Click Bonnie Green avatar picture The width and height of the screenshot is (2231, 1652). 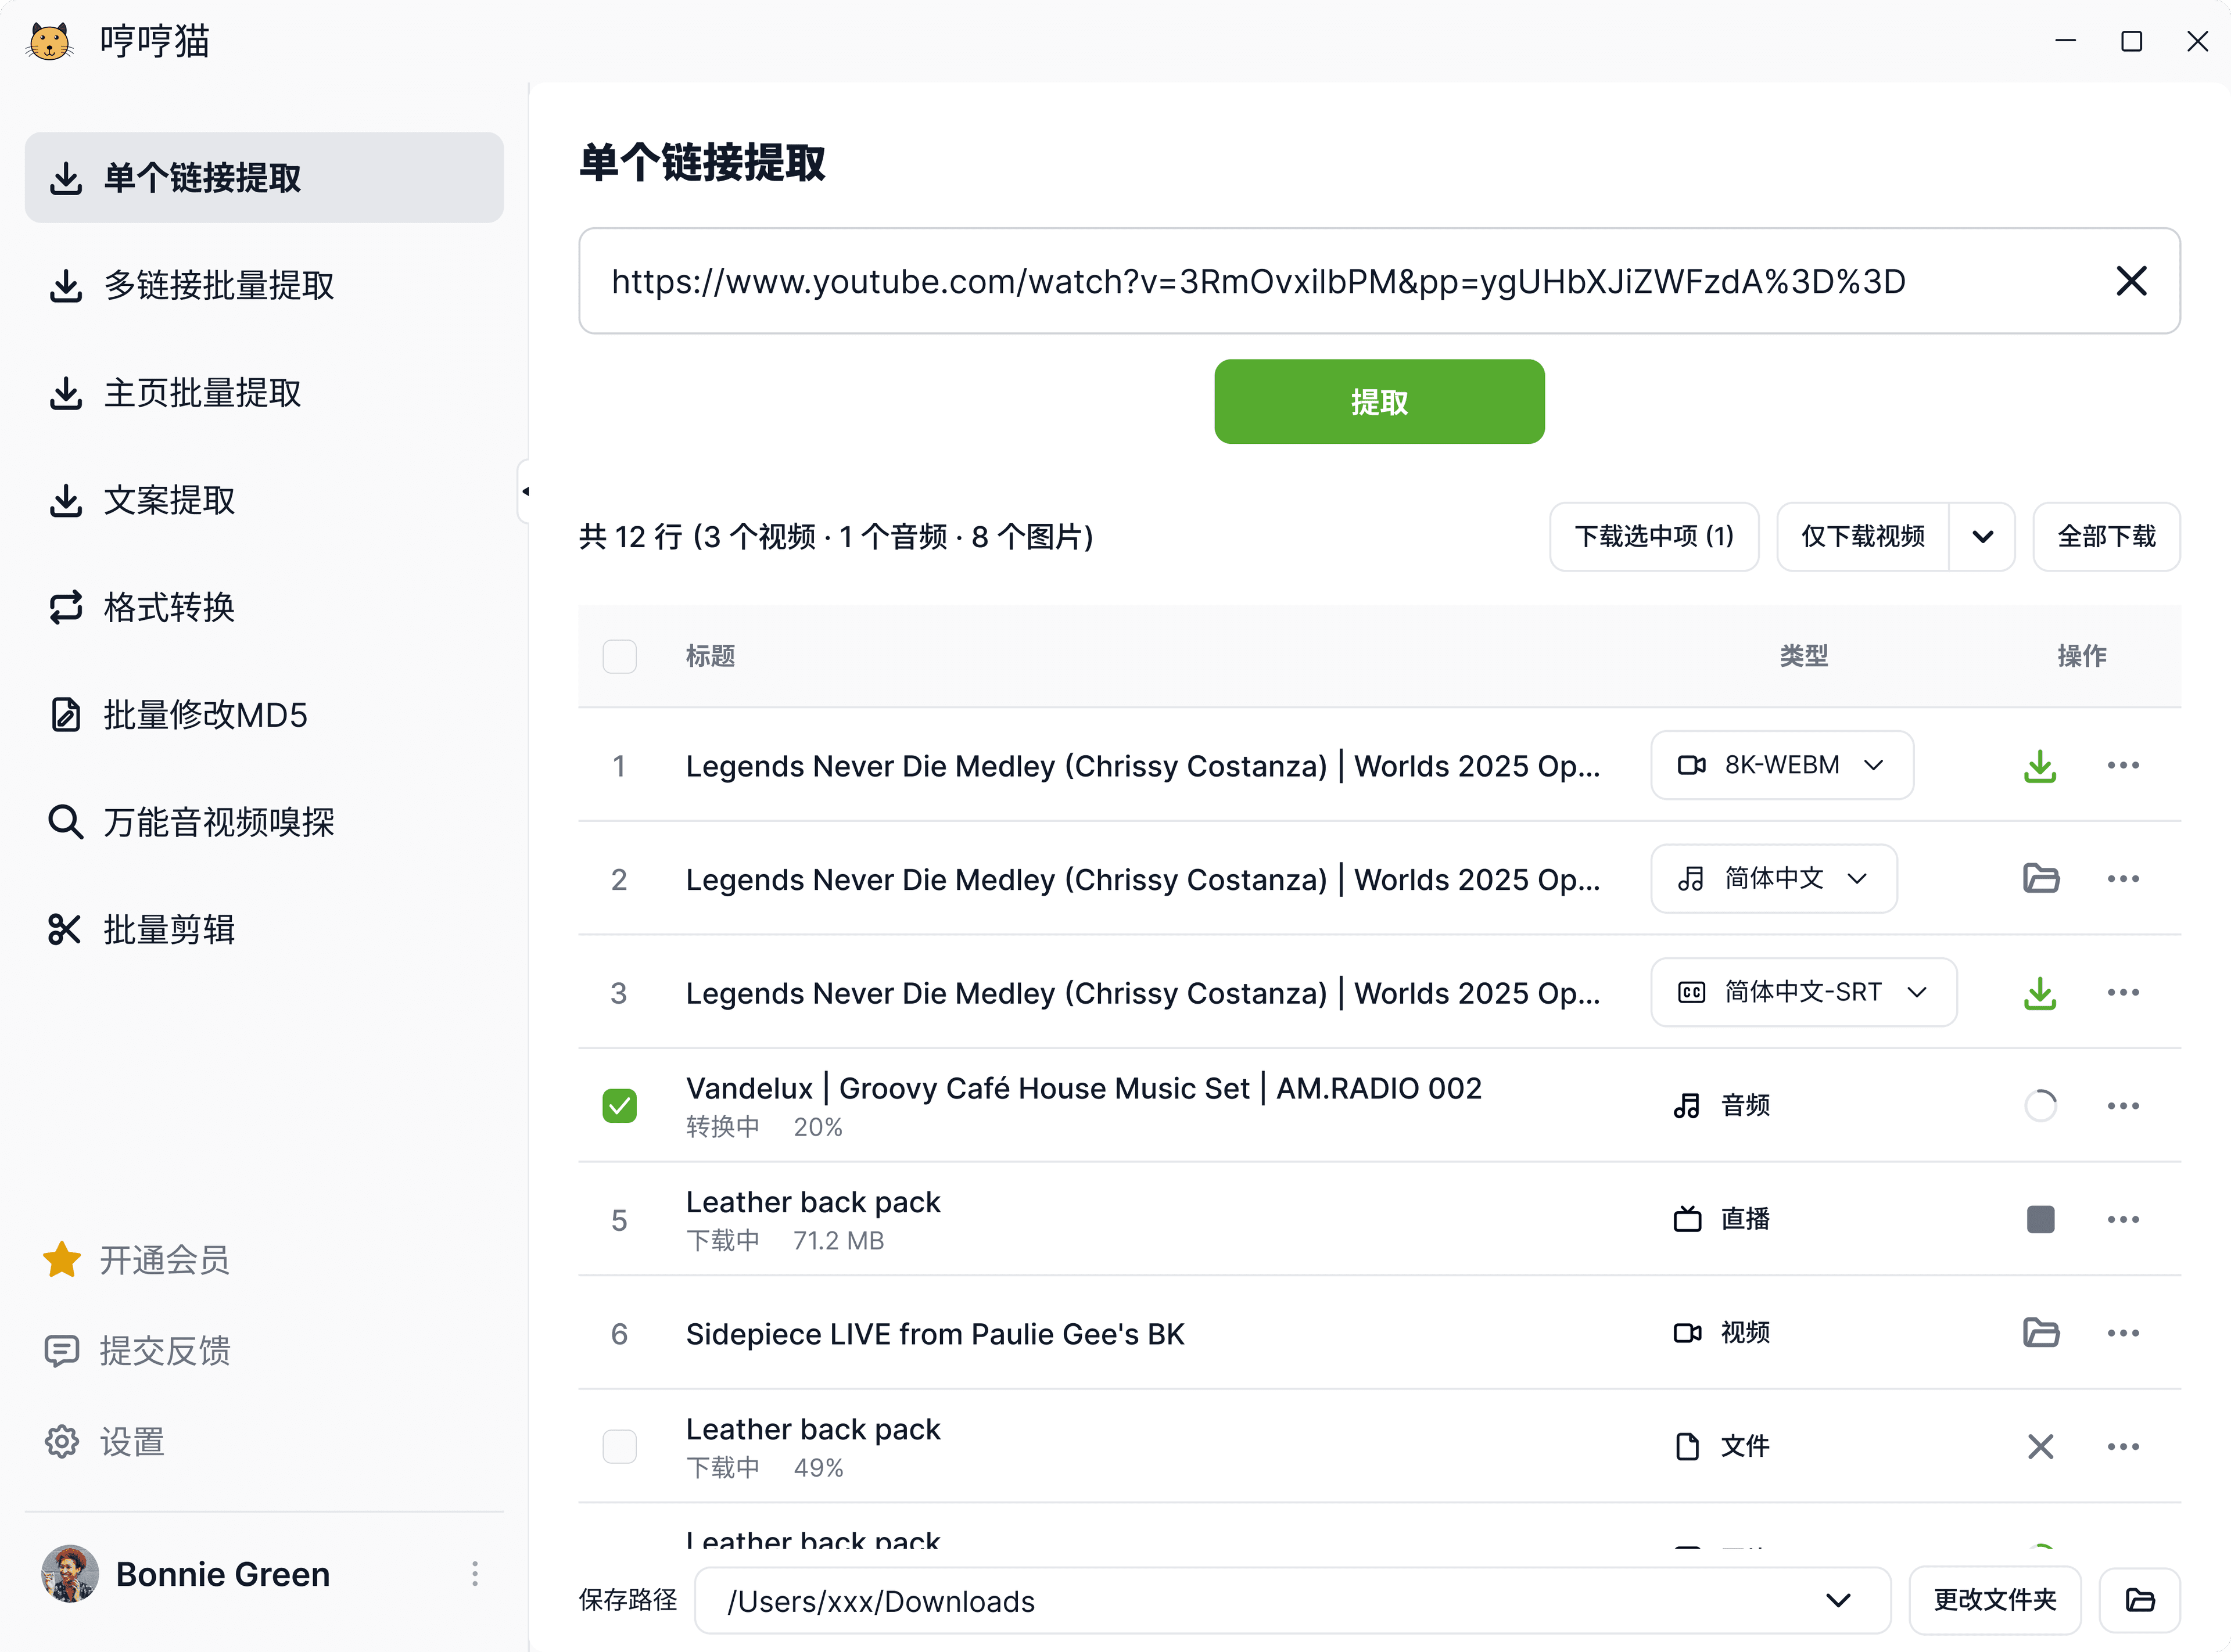(70, 1574)
